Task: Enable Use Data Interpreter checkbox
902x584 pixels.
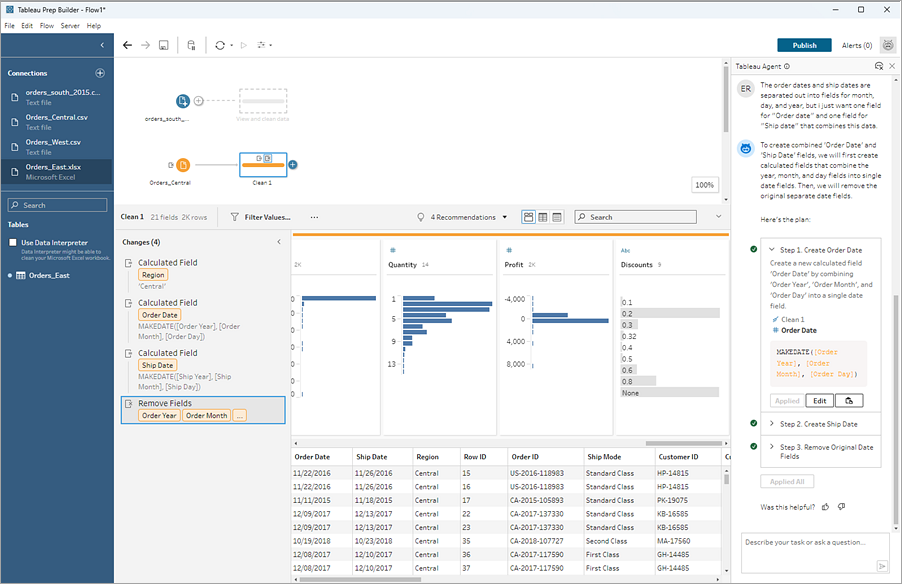Action: (13, 243)
